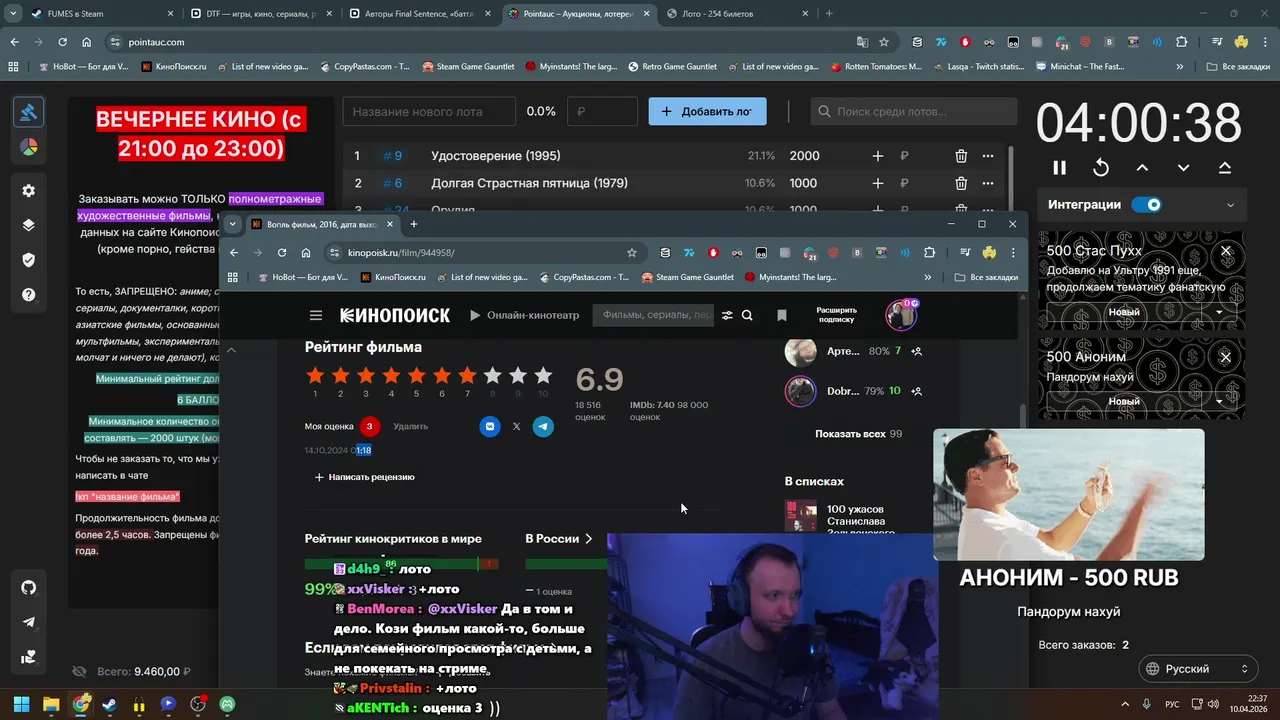Screen dimensions: 1280x720
Task: Delete the lot Удостоверение (1995)
Action: coord(961,156)
